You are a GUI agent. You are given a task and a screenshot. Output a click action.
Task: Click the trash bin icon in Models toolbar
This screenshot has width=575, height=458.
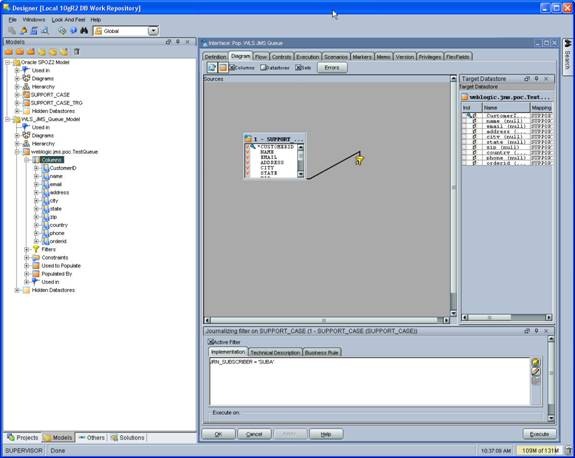pos(77,52)
